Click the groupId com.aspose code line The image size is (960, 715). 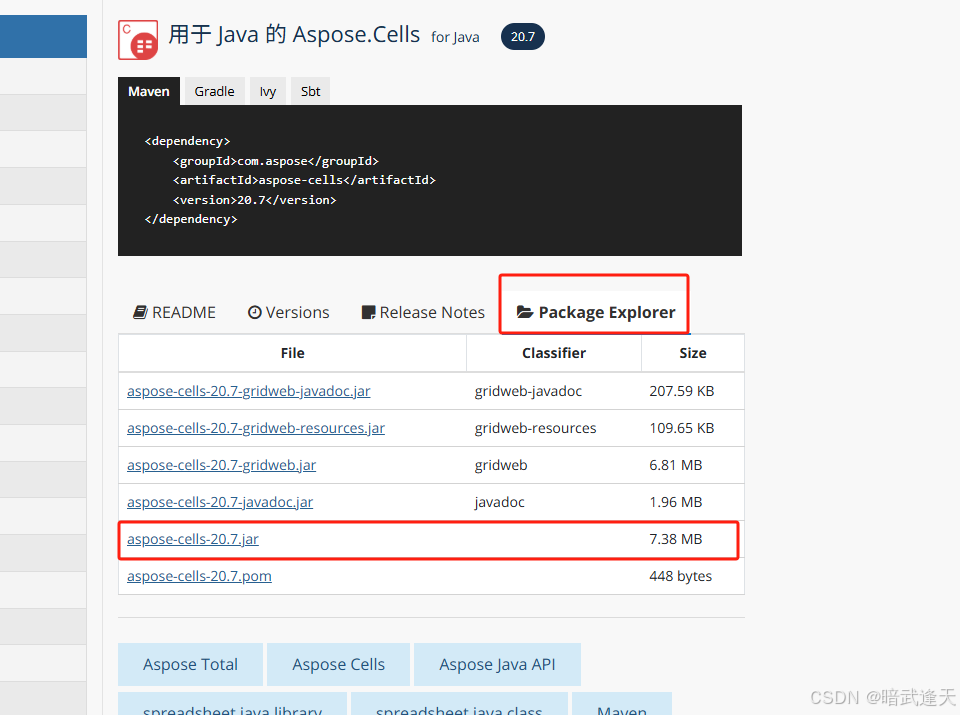click(x=276, y=161)
